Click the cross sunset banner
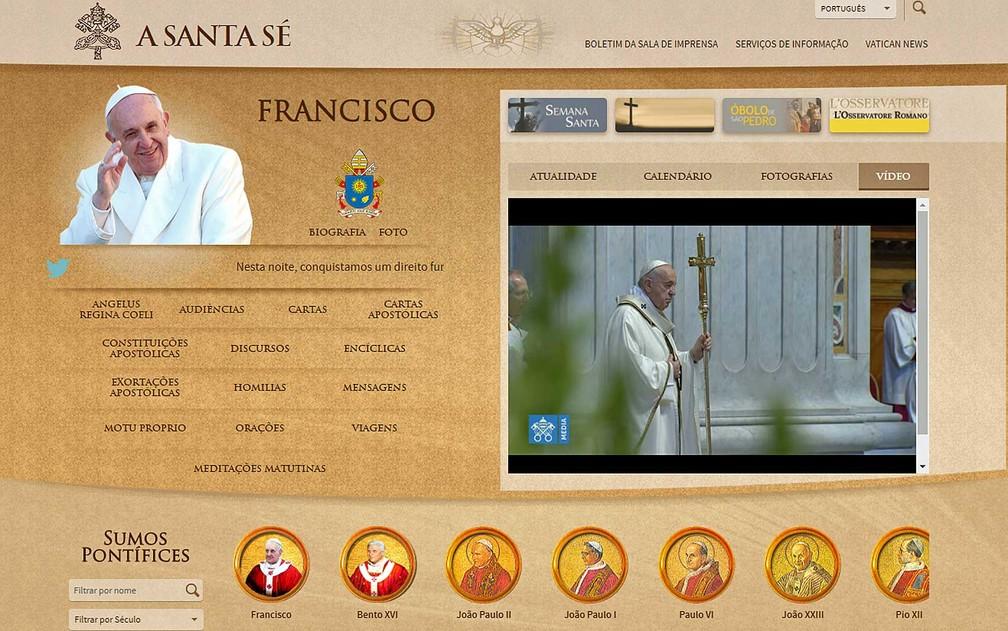Viewport: 1008px width, 631px height. pos(665,115)
